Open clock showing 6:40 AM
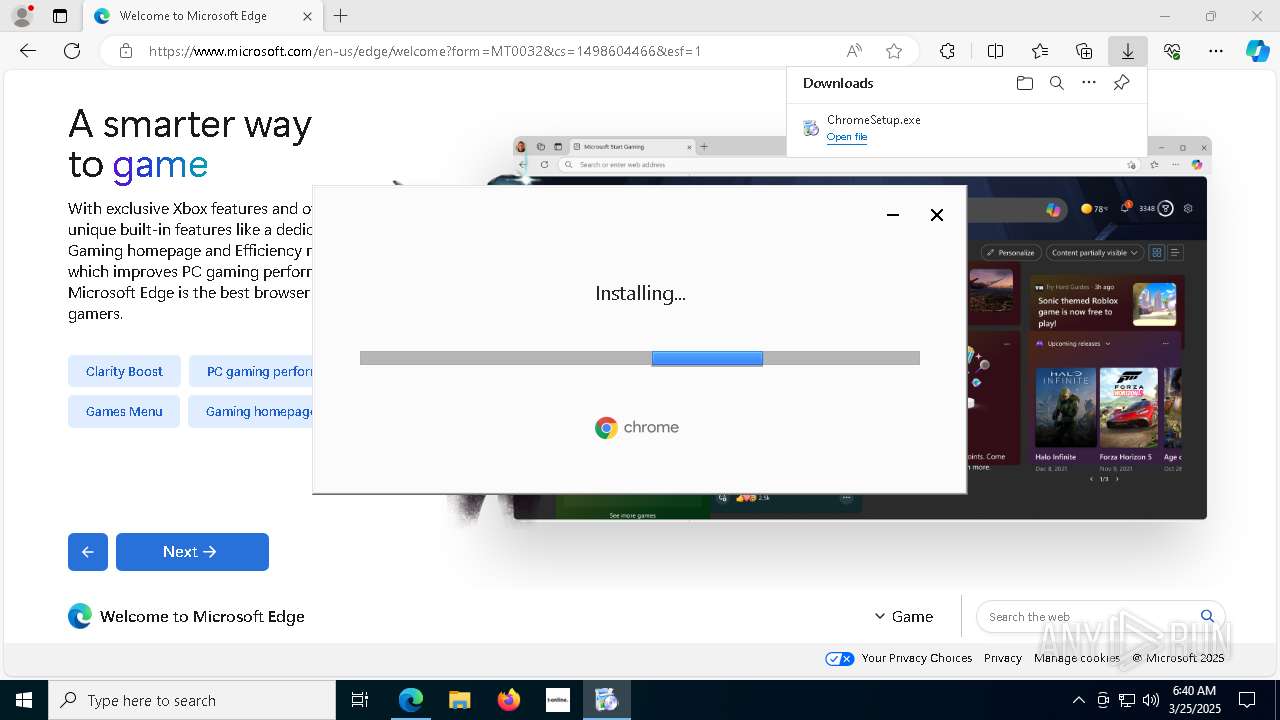Viewport: 1280px width, 720px height. point(1193,700)
